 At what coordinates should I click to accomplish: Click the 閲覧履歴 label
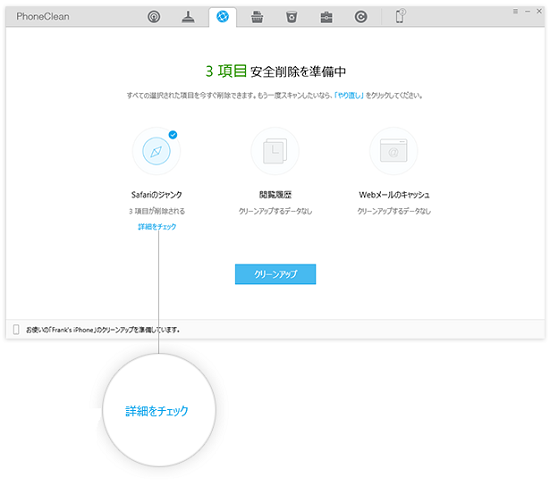click(x=275, y=195)
